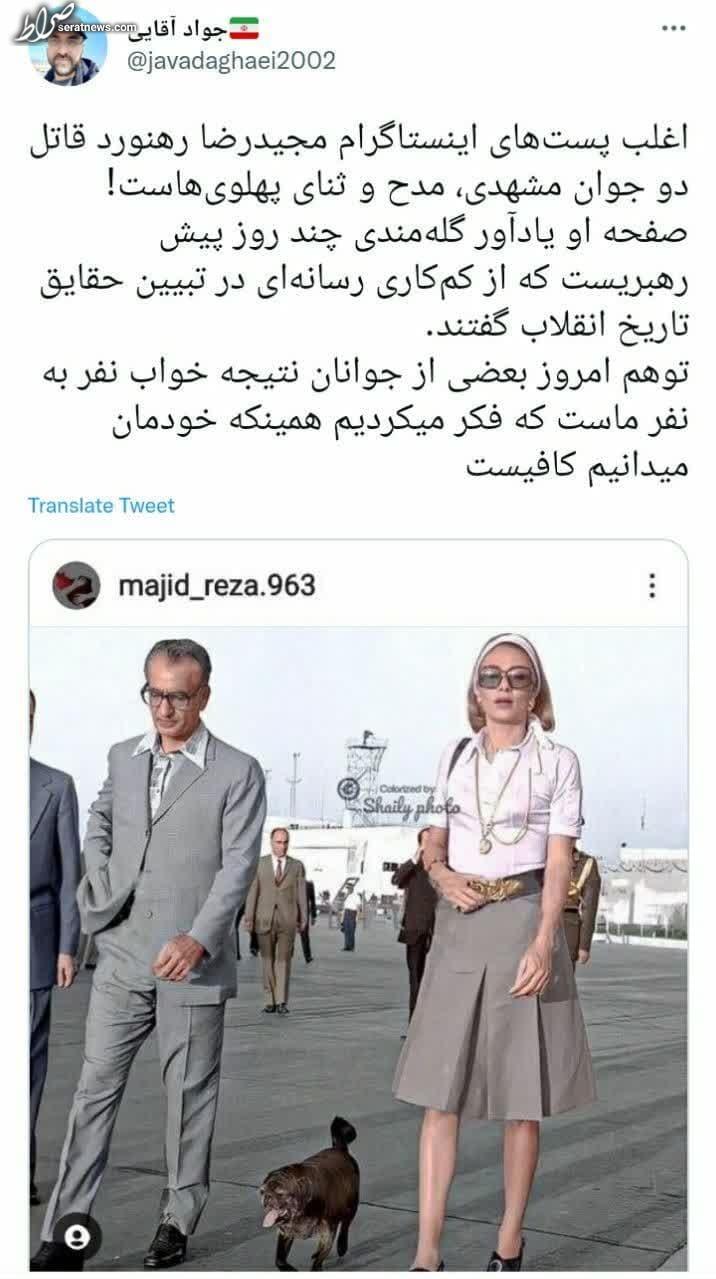Click the seratnews.com logo watermark
716x1279 pixels.
58,22
